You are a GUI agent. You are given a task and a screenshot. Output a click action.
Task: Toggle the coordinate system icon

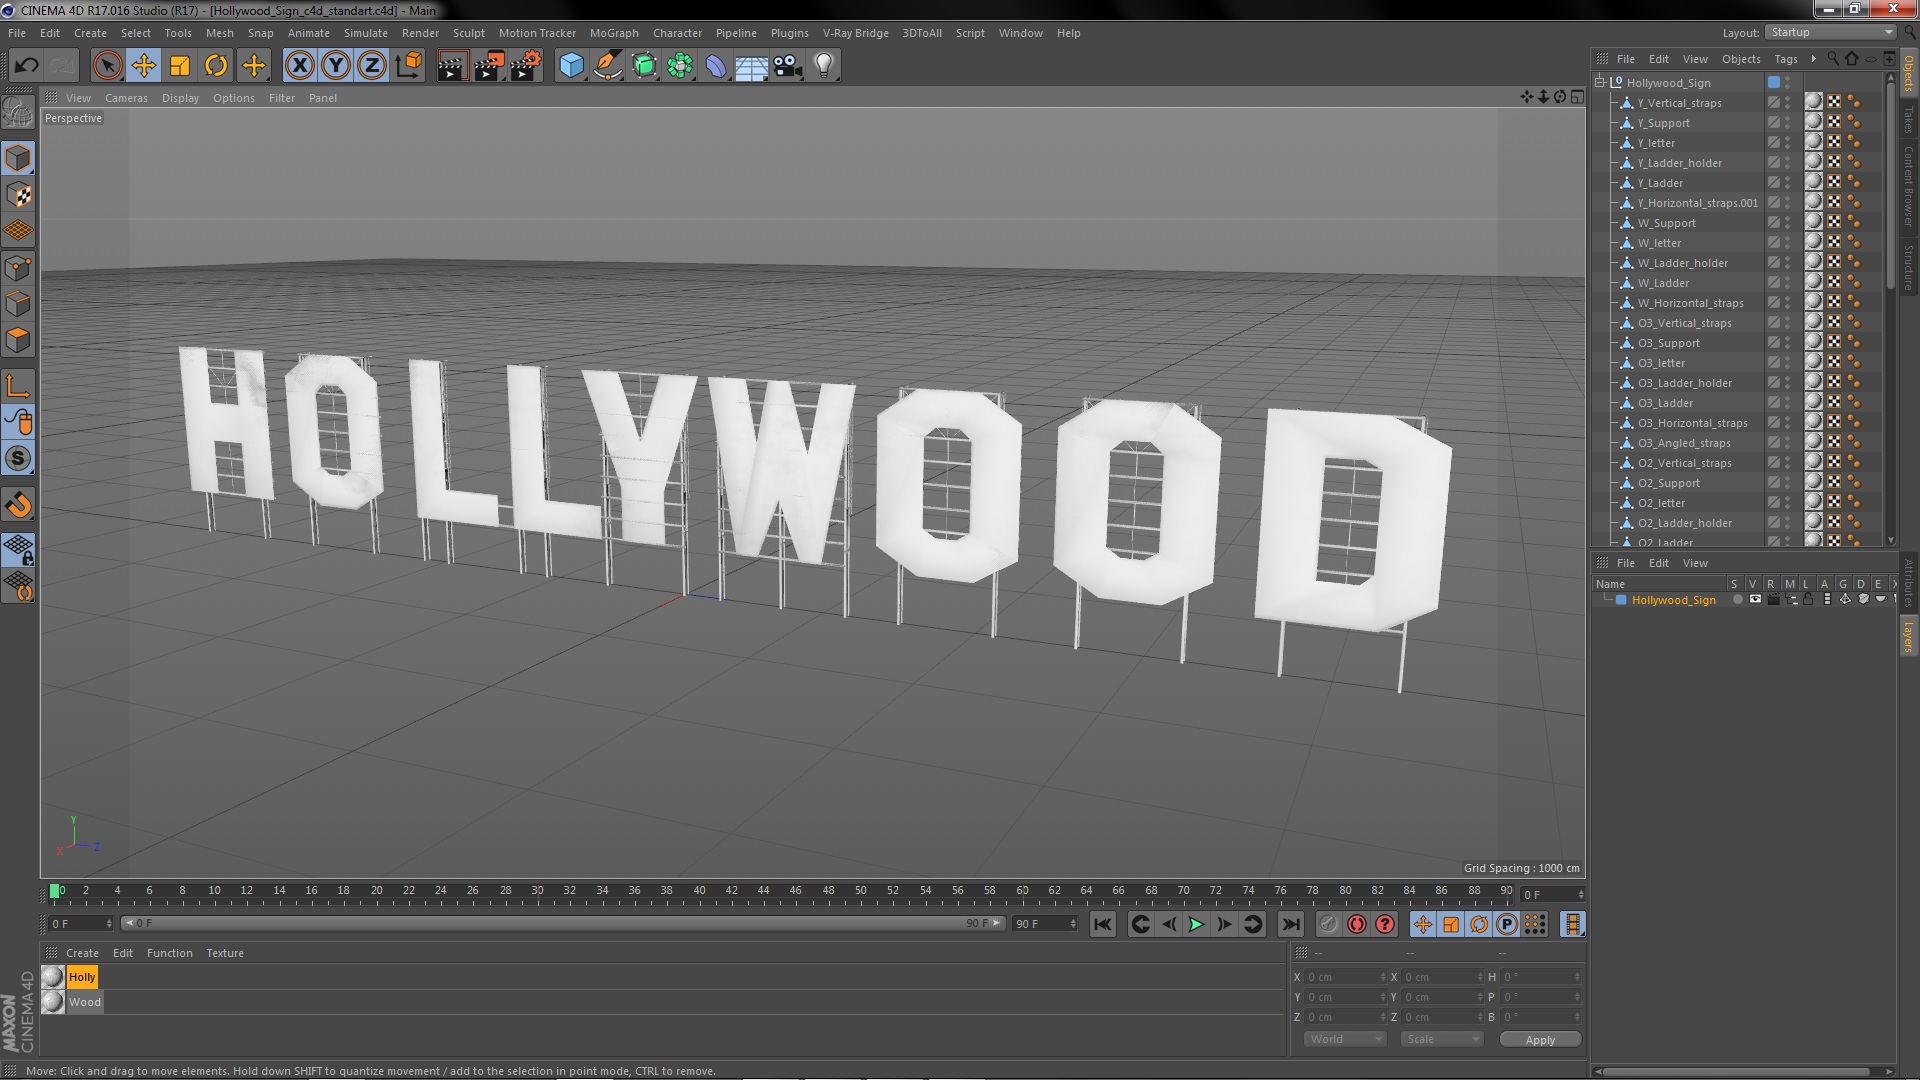[408, 66]
